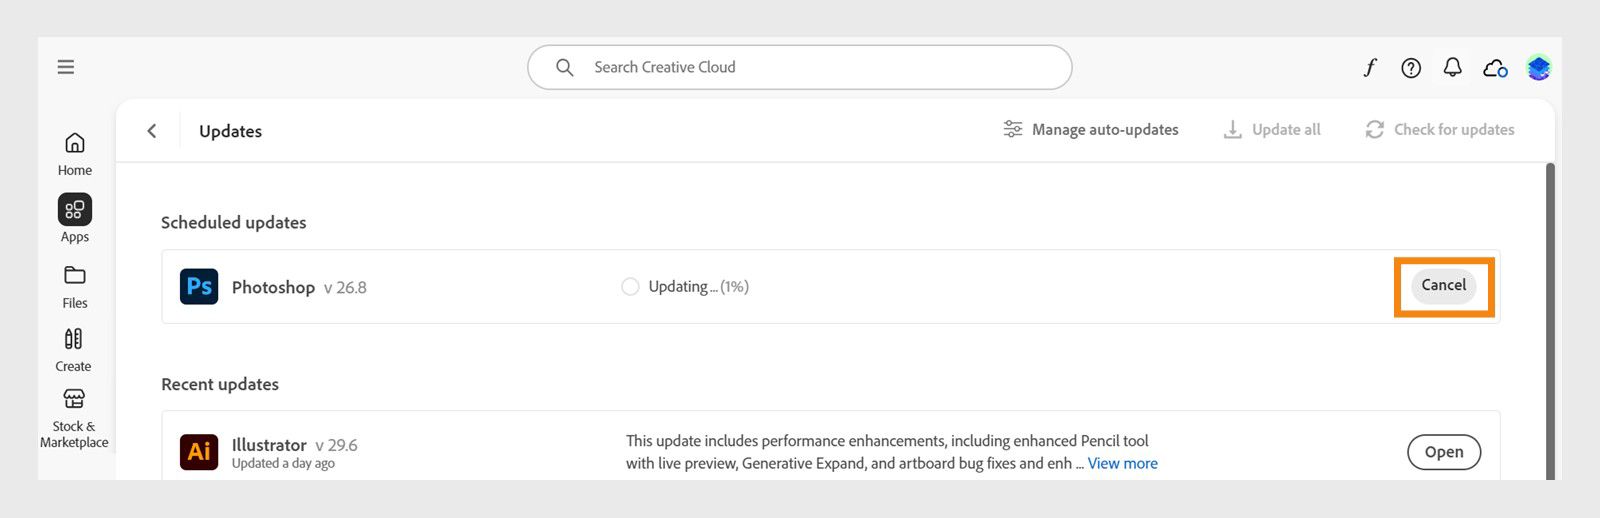Cancel the Photoshop update
The width and height of the screenshot is (1600, 518).
[x=1443, y=286]
